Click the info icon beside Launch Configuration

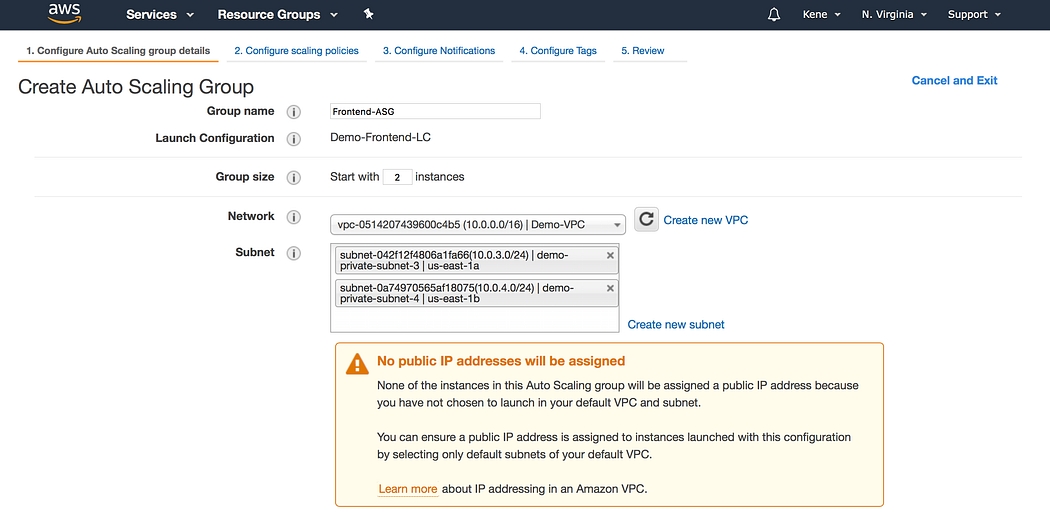[x=294, y=139]
